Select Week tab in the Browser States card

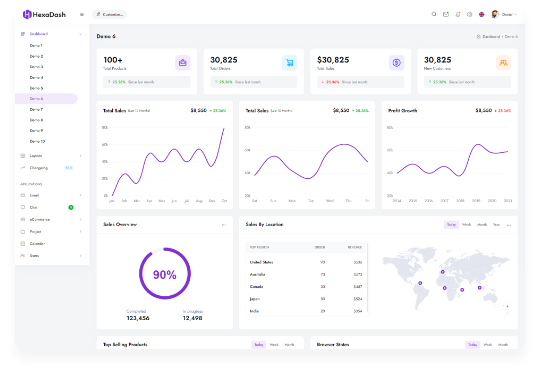[488, 344]
